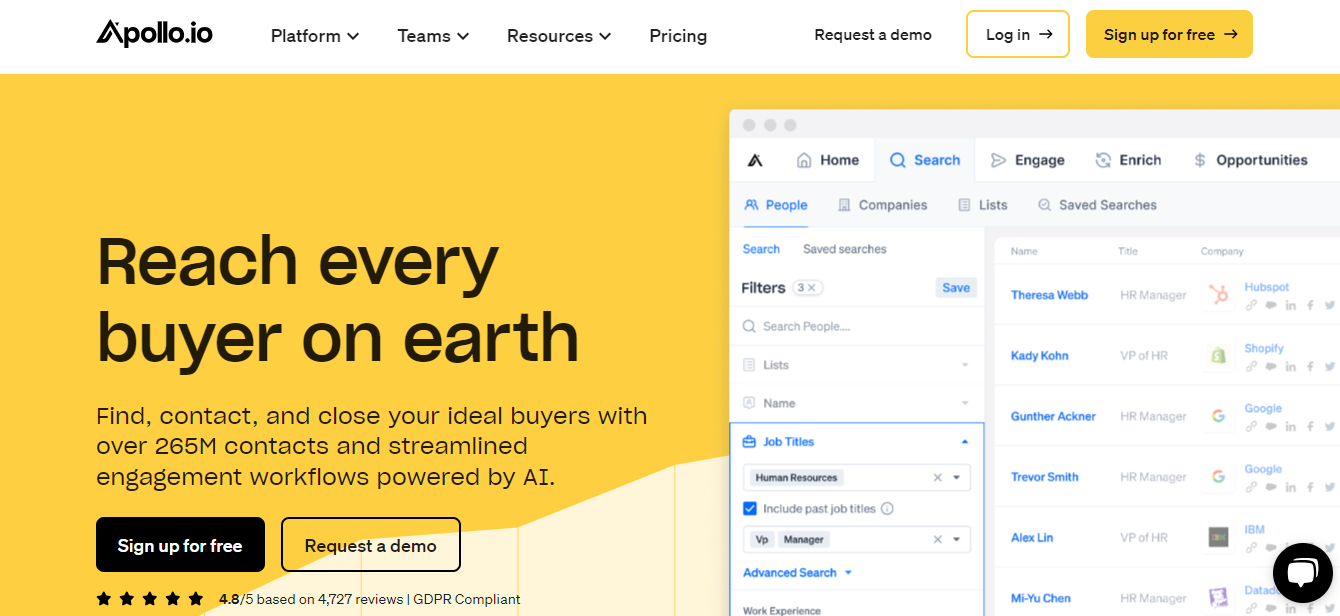Click Google logo in Trevor Smith row

1218,477
